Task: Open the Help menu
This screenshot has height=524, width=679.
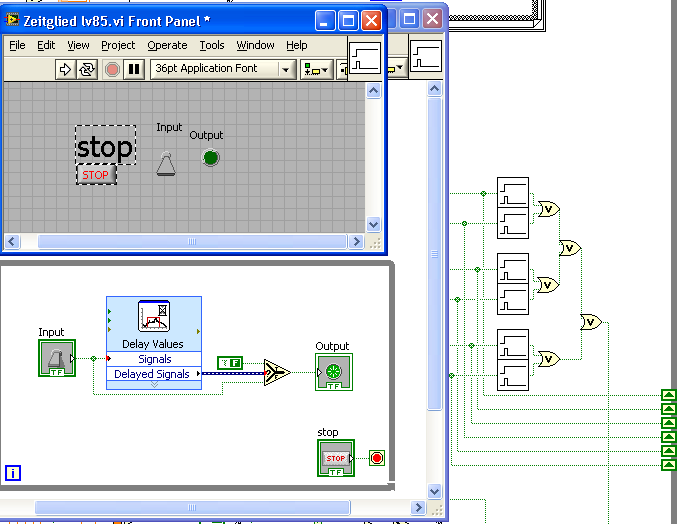Action: (297, 45)
